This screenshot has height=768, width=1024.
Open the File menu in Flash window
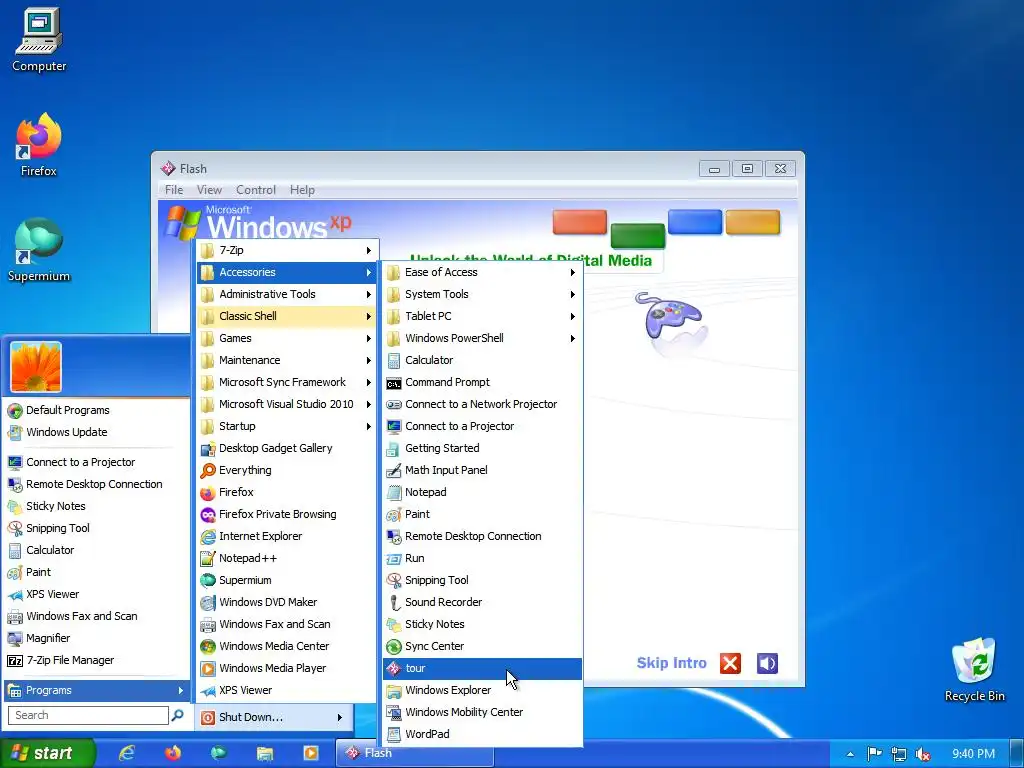tap(174, 189)
